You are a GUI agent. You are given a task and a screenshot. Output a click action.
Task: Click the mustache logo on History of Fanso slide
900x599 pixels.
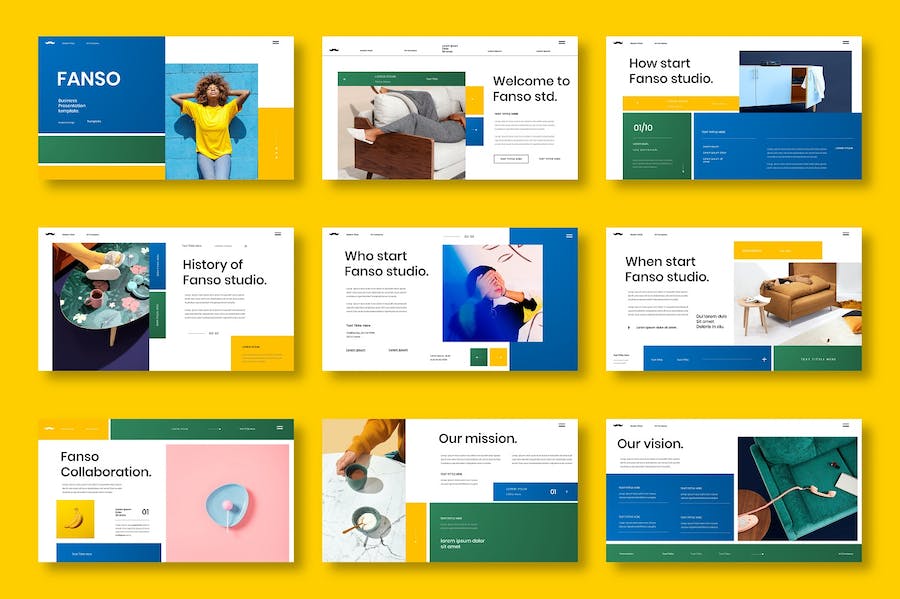tap(50, 234)
